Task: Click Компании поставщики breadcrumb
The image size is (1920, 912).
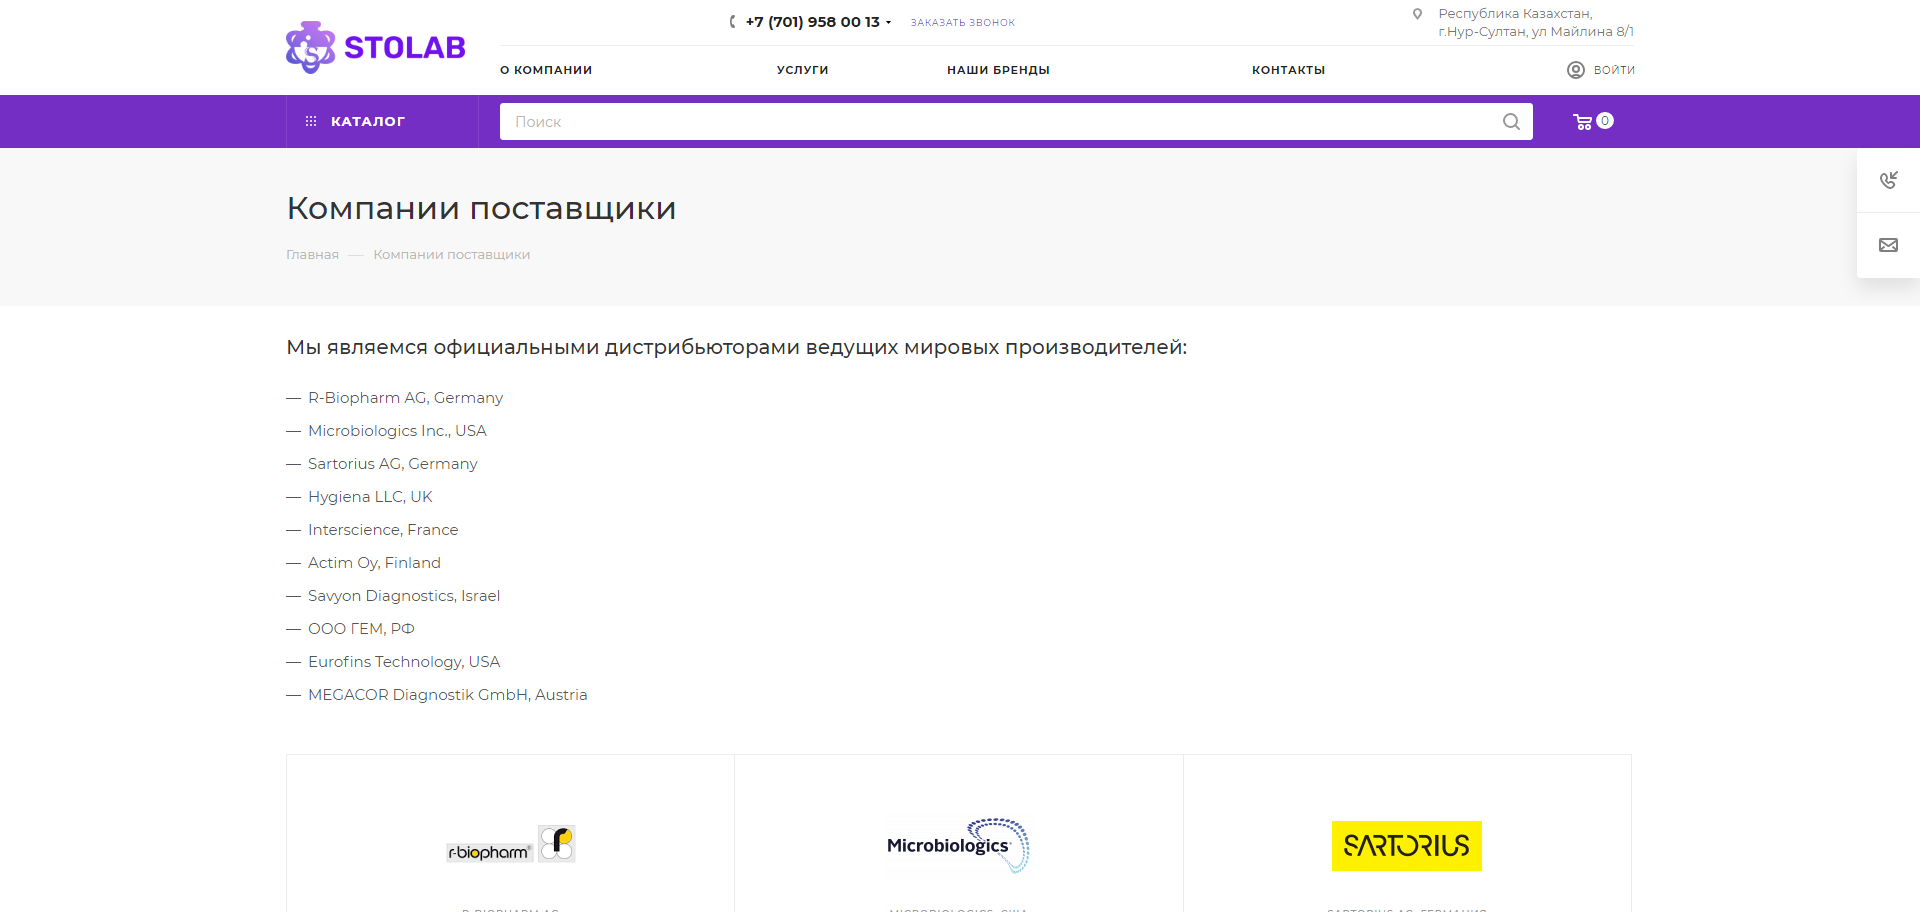Action: 452,255
